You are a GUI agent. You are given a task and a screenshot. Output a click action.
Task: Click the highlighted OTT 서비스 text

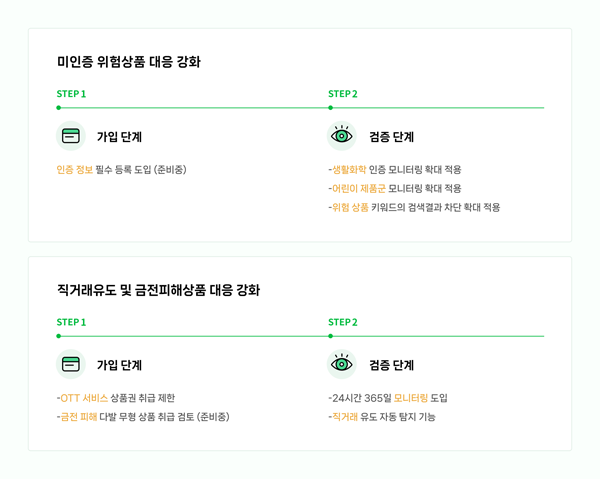point(84,398)
